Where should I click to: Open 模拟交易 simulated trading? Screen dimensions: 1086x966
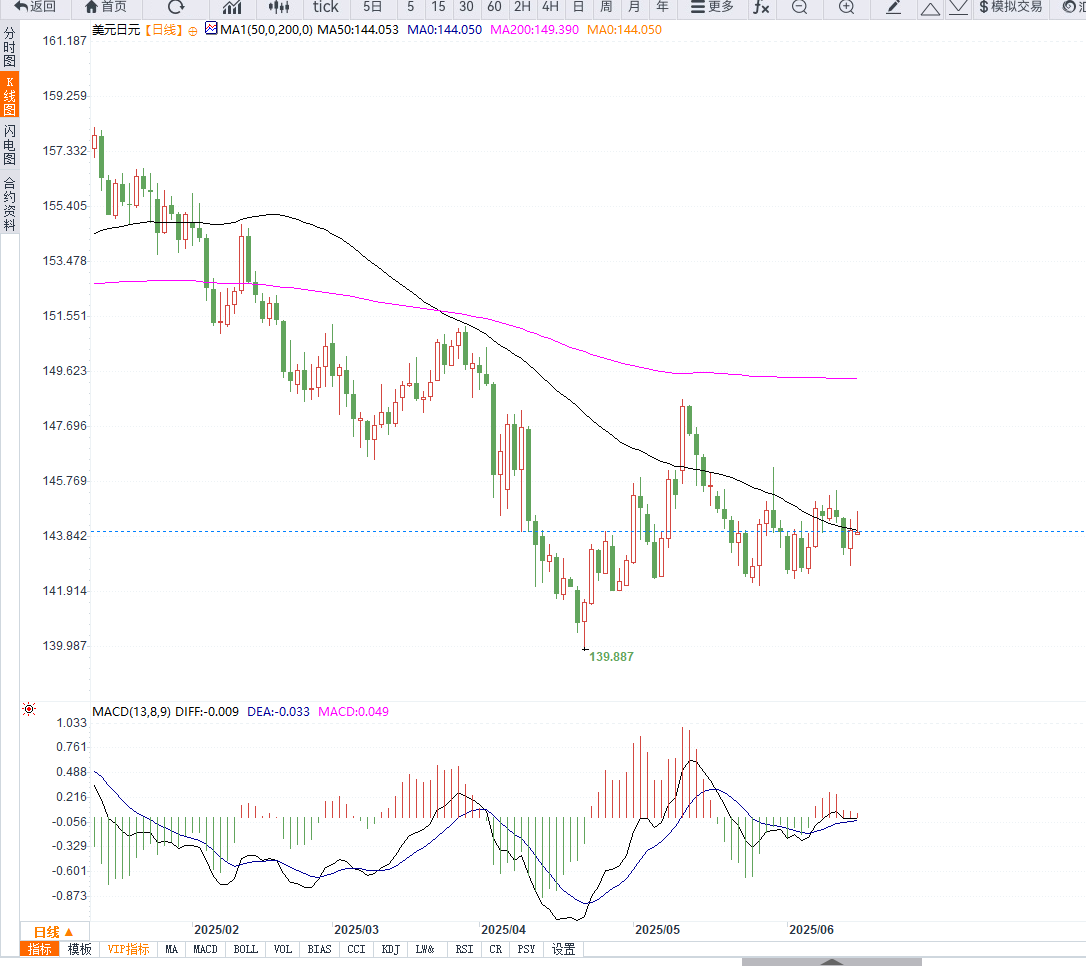point(1010,8)
